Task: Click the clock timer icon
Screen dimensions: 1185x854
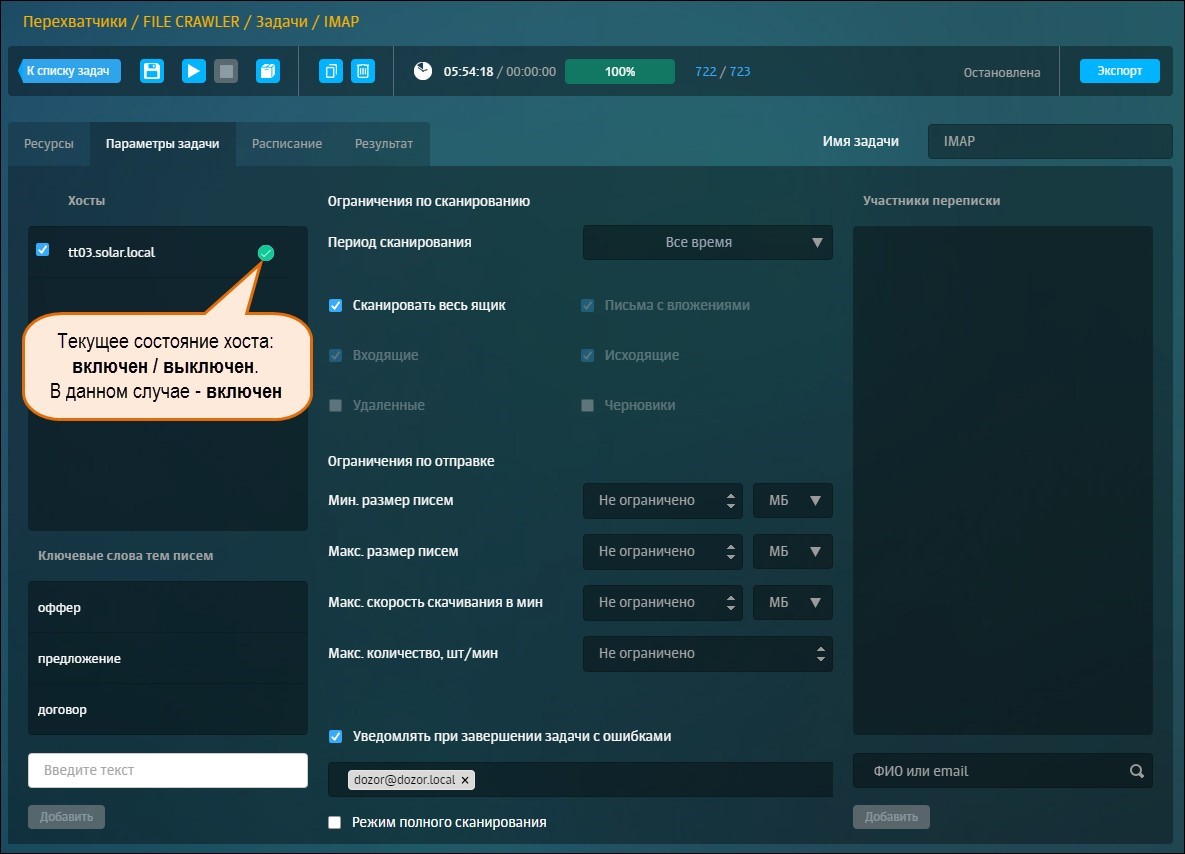Action: coord(422,71)
